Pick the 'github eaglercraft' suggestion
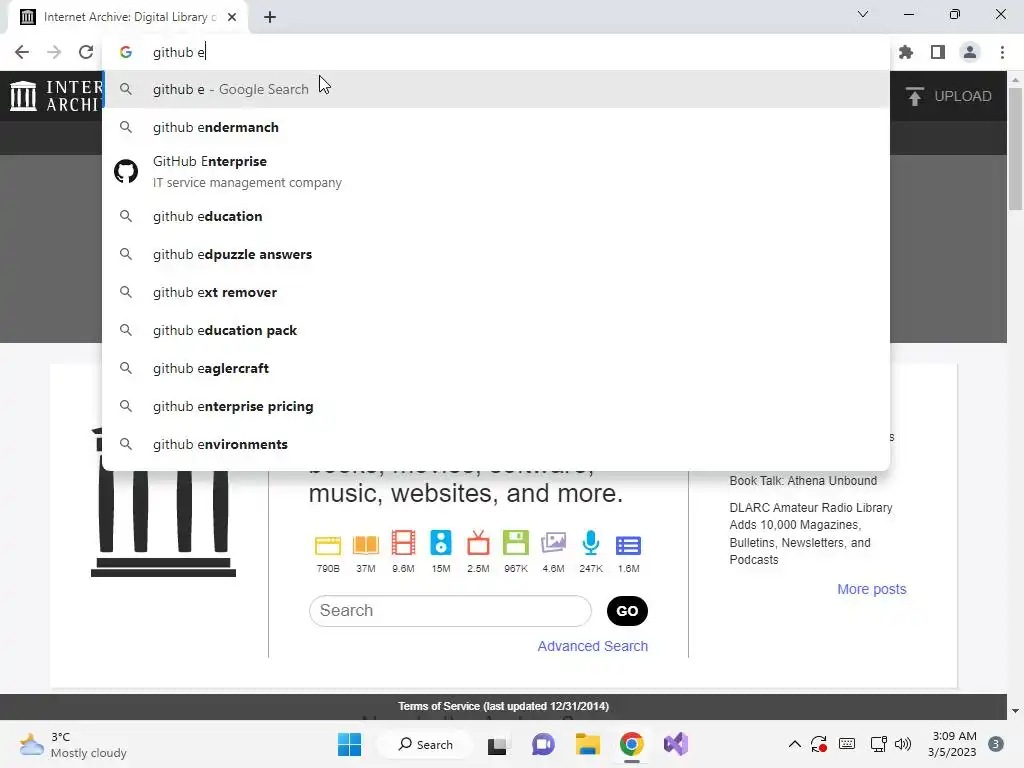 point(496,368)
